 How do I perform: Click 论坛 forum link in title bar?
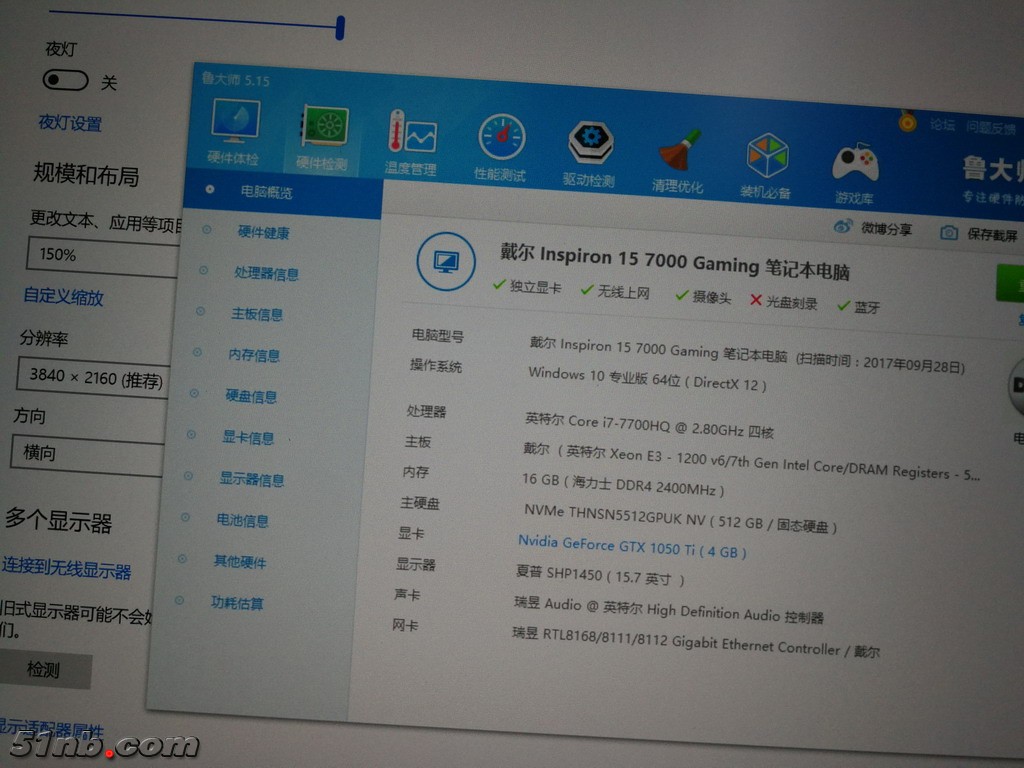943,124
